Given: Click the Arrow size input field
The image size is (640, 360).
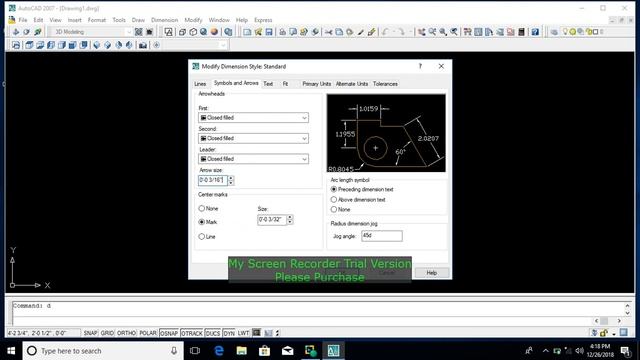Looking at the screenshot, I should (x=213, y=180).
